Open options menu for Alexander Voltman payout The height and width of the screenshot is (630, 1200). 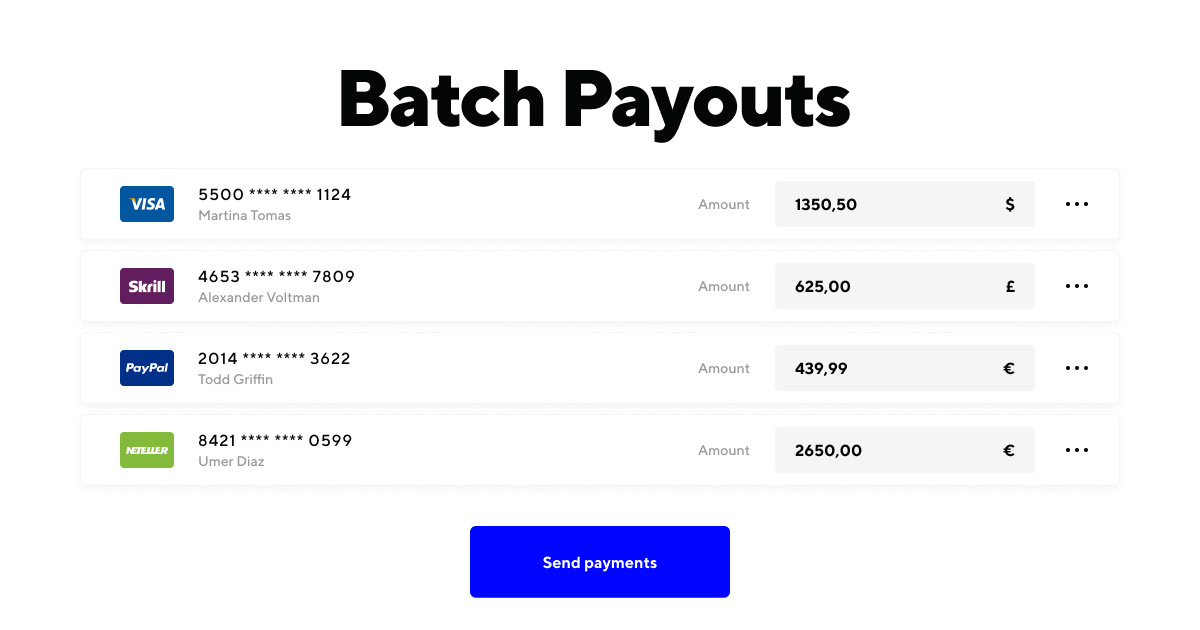tap(1077, 286)
